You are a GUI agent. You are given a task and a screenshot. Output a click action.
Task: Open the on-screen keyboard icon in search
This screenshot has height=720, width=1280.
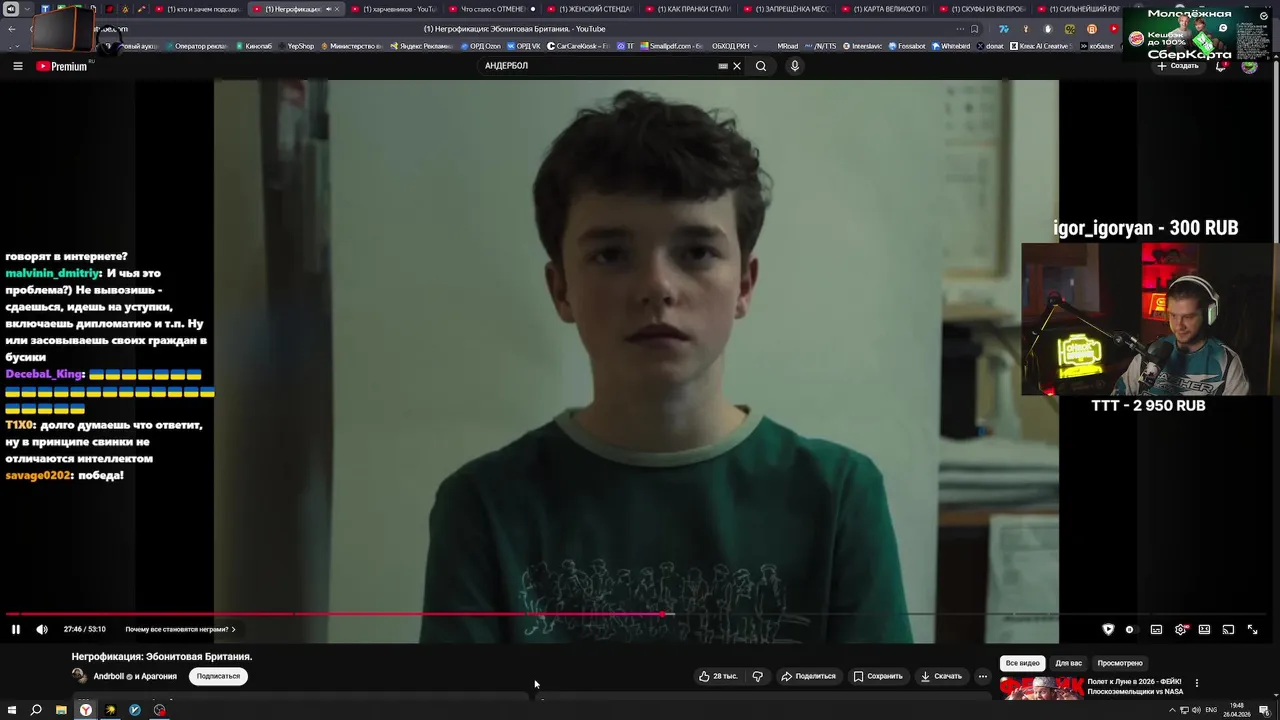(x=723, y=66)
